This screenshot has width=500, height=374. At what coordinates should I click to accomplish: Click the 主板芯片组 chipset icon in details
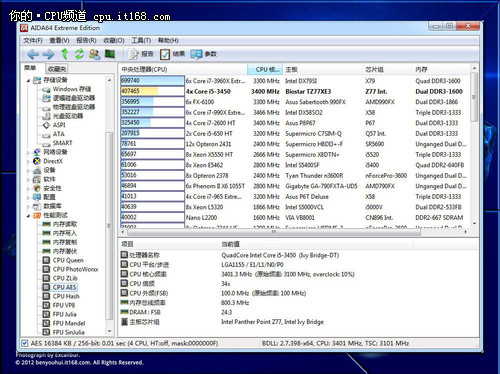pyautogui.click(x=124, y=322)
